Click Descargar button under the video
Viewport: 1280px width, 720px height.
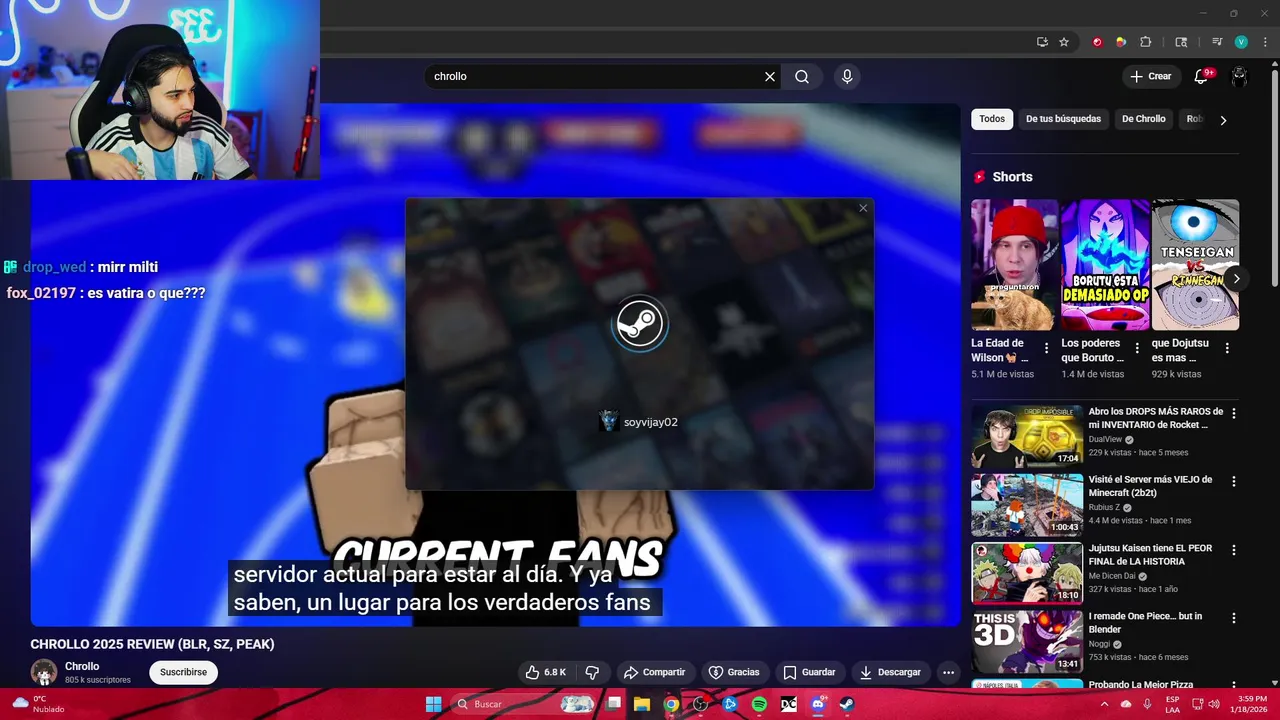coord(890,672)
